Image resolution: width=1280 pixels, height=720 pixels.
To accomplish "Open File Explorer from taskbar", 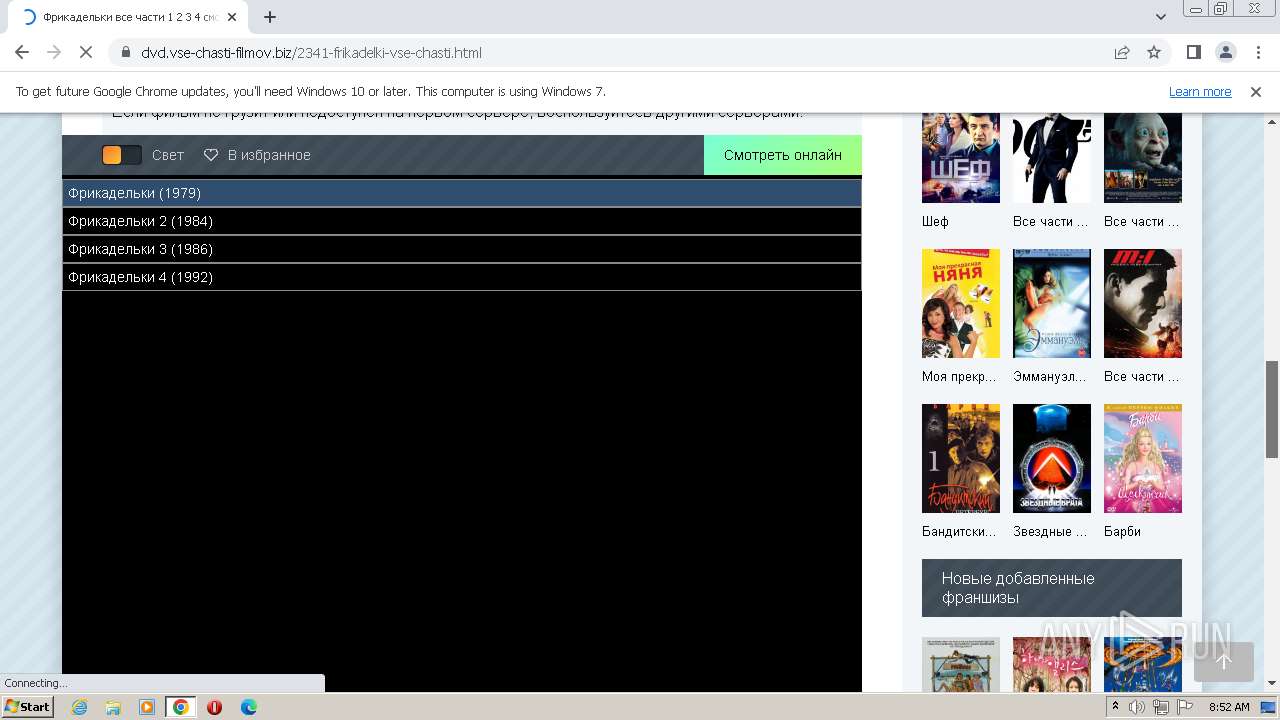I will click(113, 707).
